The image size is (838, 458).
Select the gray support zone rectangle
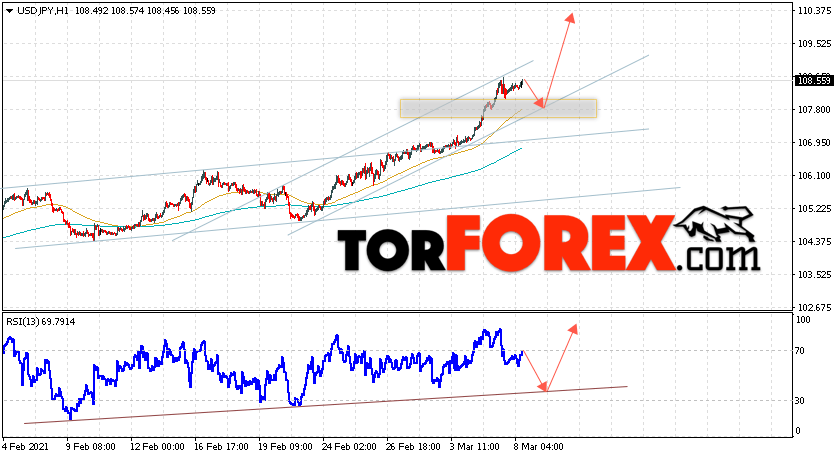pos(498,108)
